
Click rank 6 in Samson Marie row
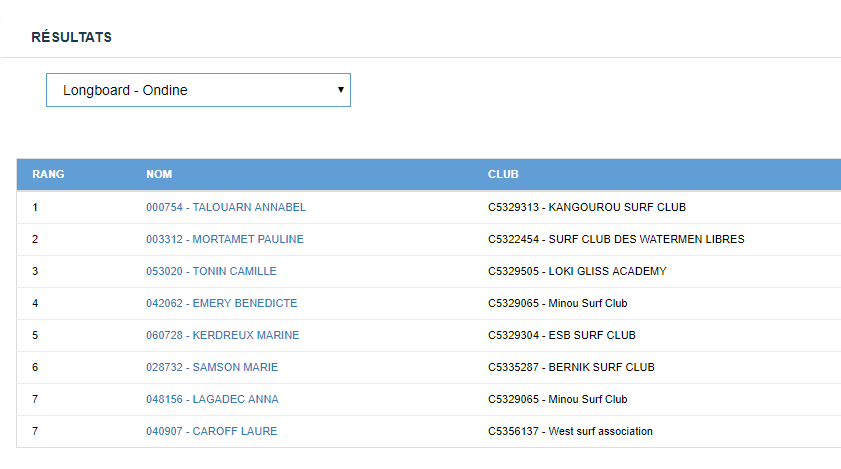(x=35, y=368)
